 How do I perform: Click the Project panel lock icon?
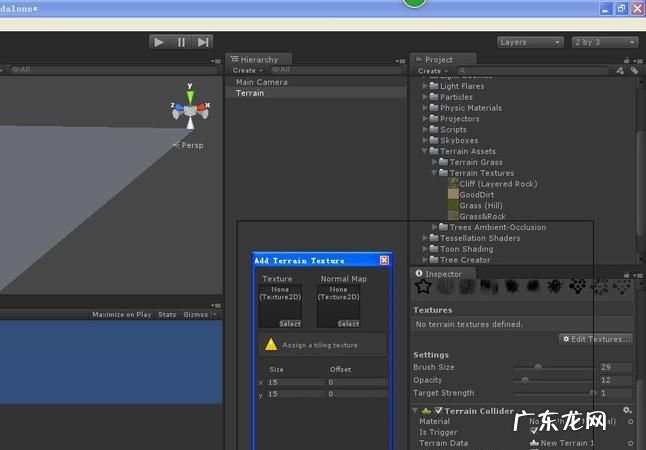point(626,60)
